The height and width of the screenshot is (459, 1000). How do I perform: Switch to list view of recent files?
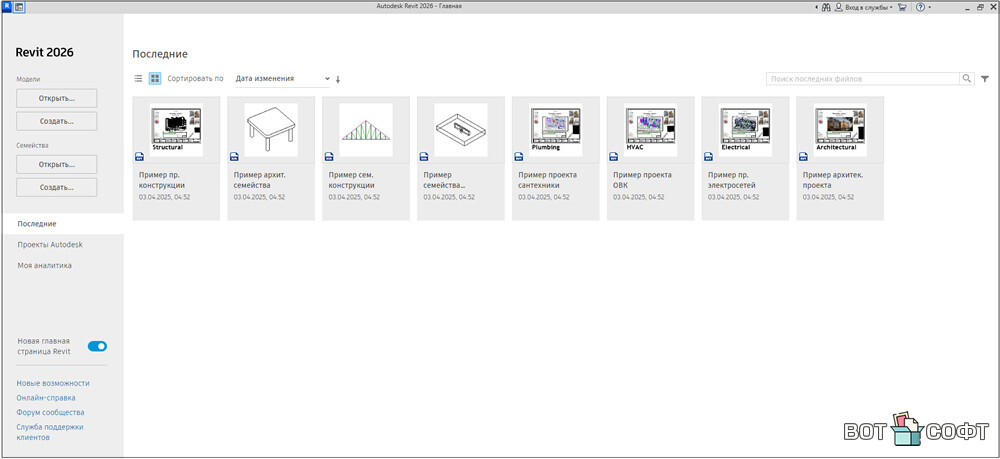[139, 78]
